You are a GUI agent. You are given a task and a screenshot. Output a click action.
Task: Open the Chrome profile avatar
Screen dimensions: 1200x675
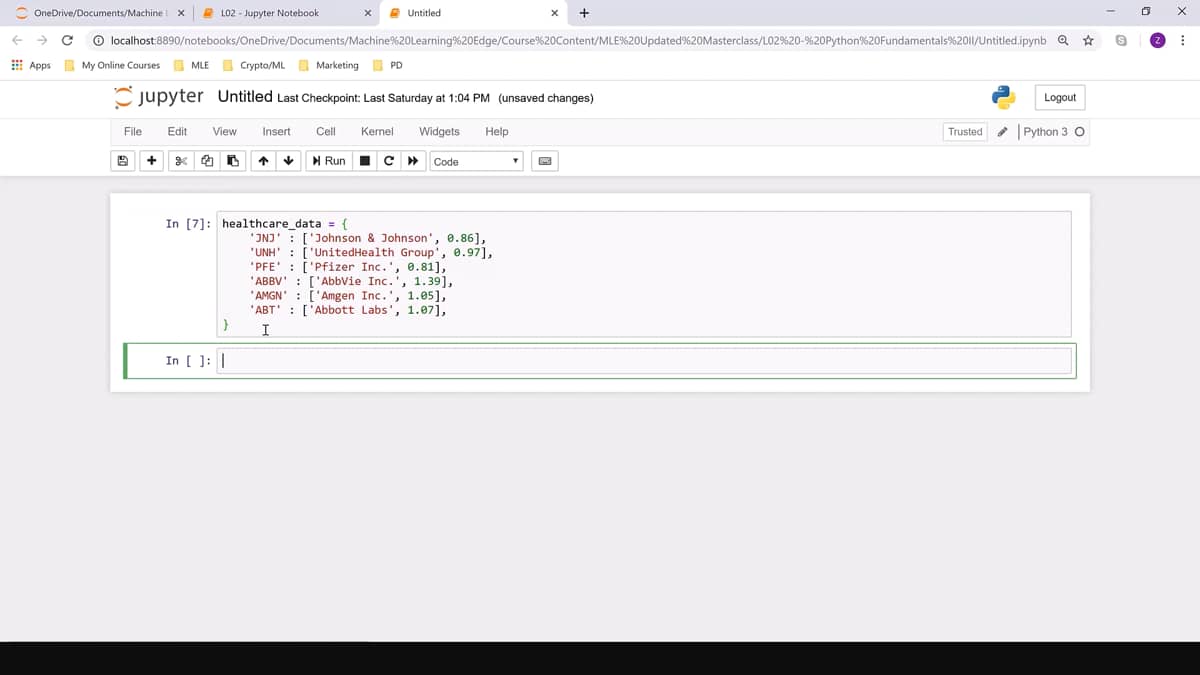click(1157, 40)
